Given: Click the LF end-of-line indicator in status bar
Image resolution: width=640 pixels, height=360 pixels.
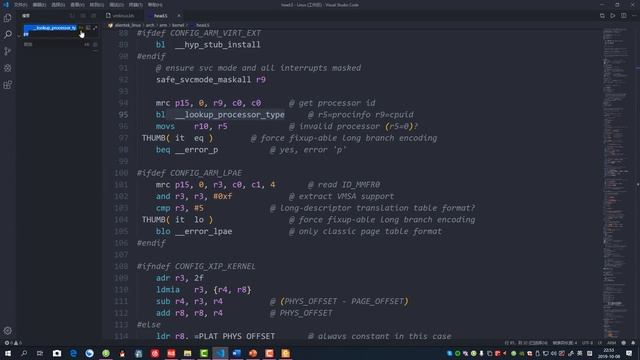Looking at the screenshot, I should pyautogui.click(x=600, y=343).
